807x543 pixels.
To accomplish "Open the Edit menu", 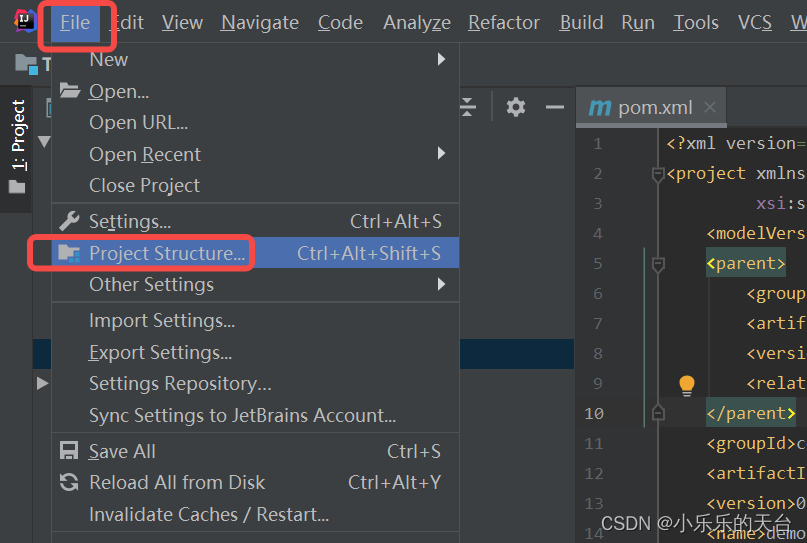I will pyautogui.click(x=128, y=23).
